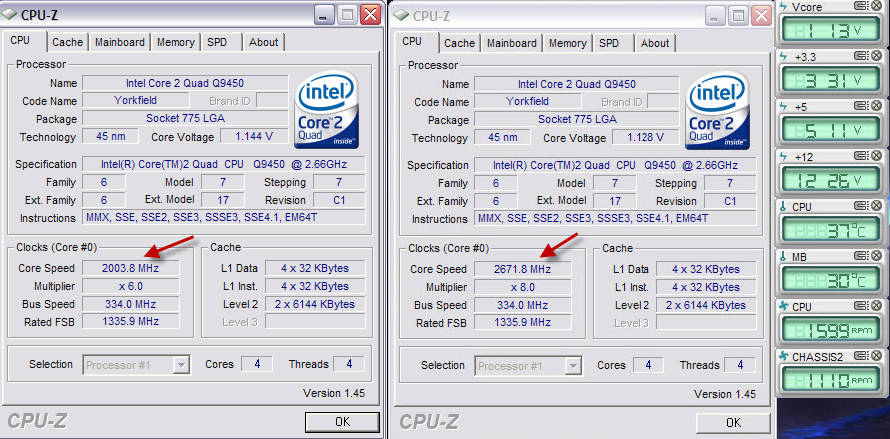Click the CPU-Z title icon in right window

point(401,15)
